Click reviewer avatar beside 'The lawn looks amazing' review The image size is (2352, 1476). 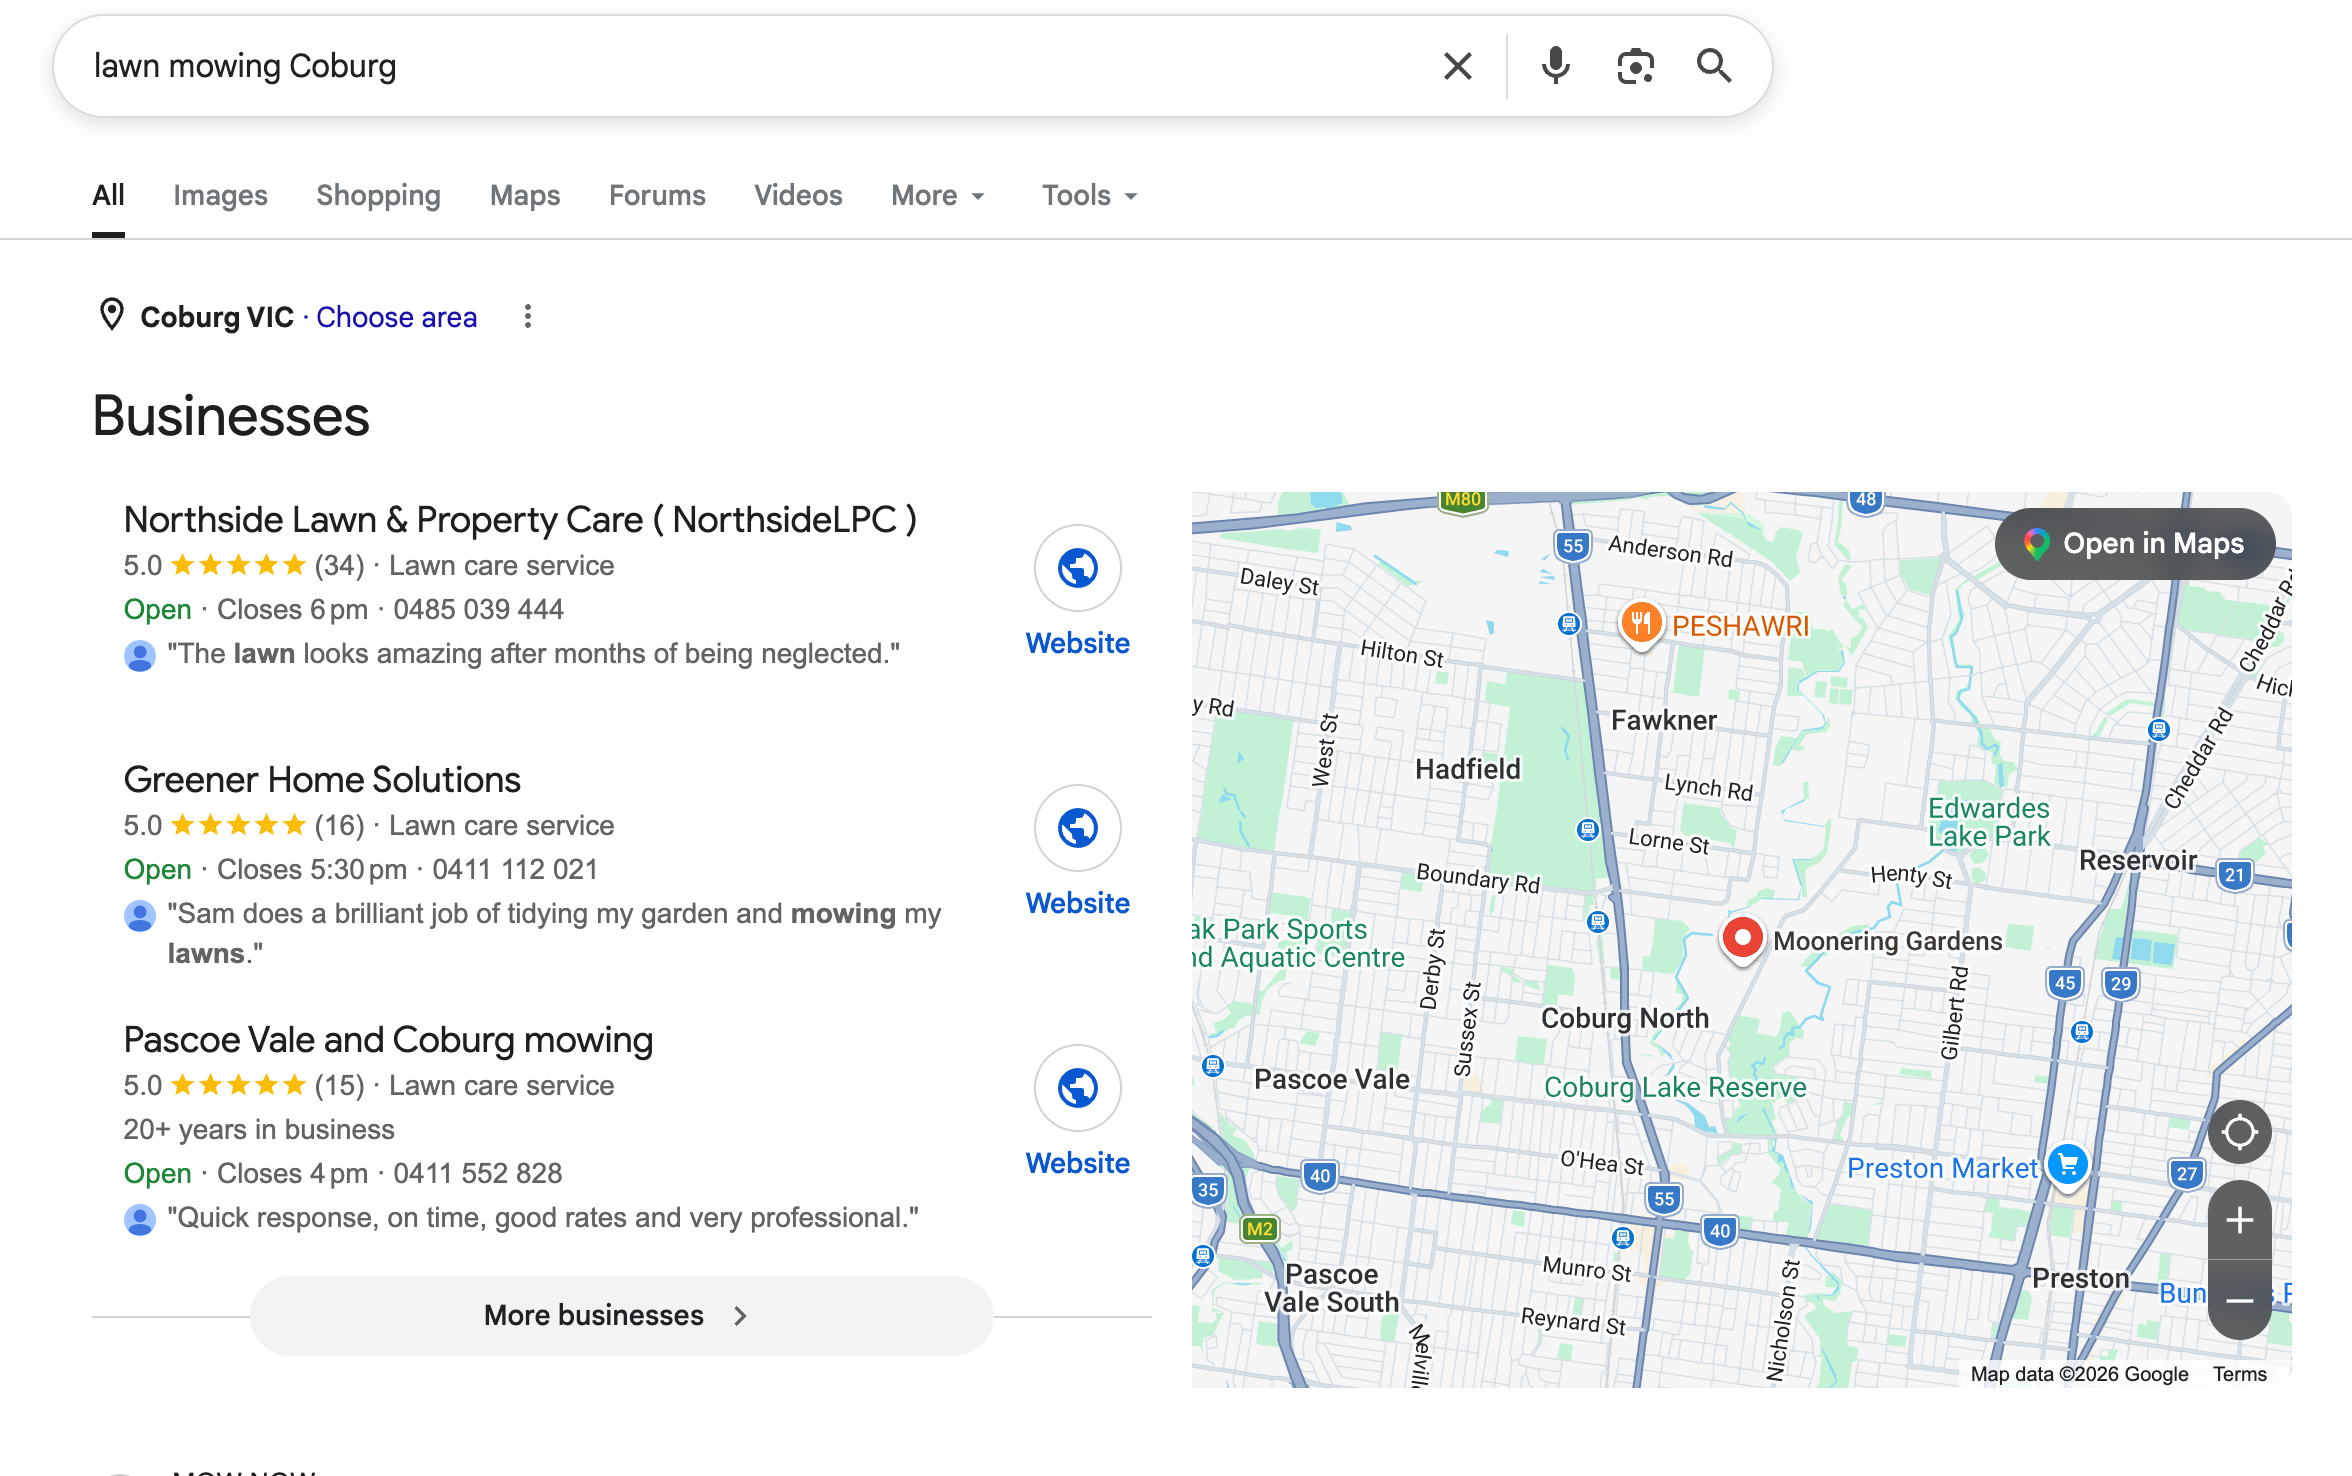click(139, 655)
